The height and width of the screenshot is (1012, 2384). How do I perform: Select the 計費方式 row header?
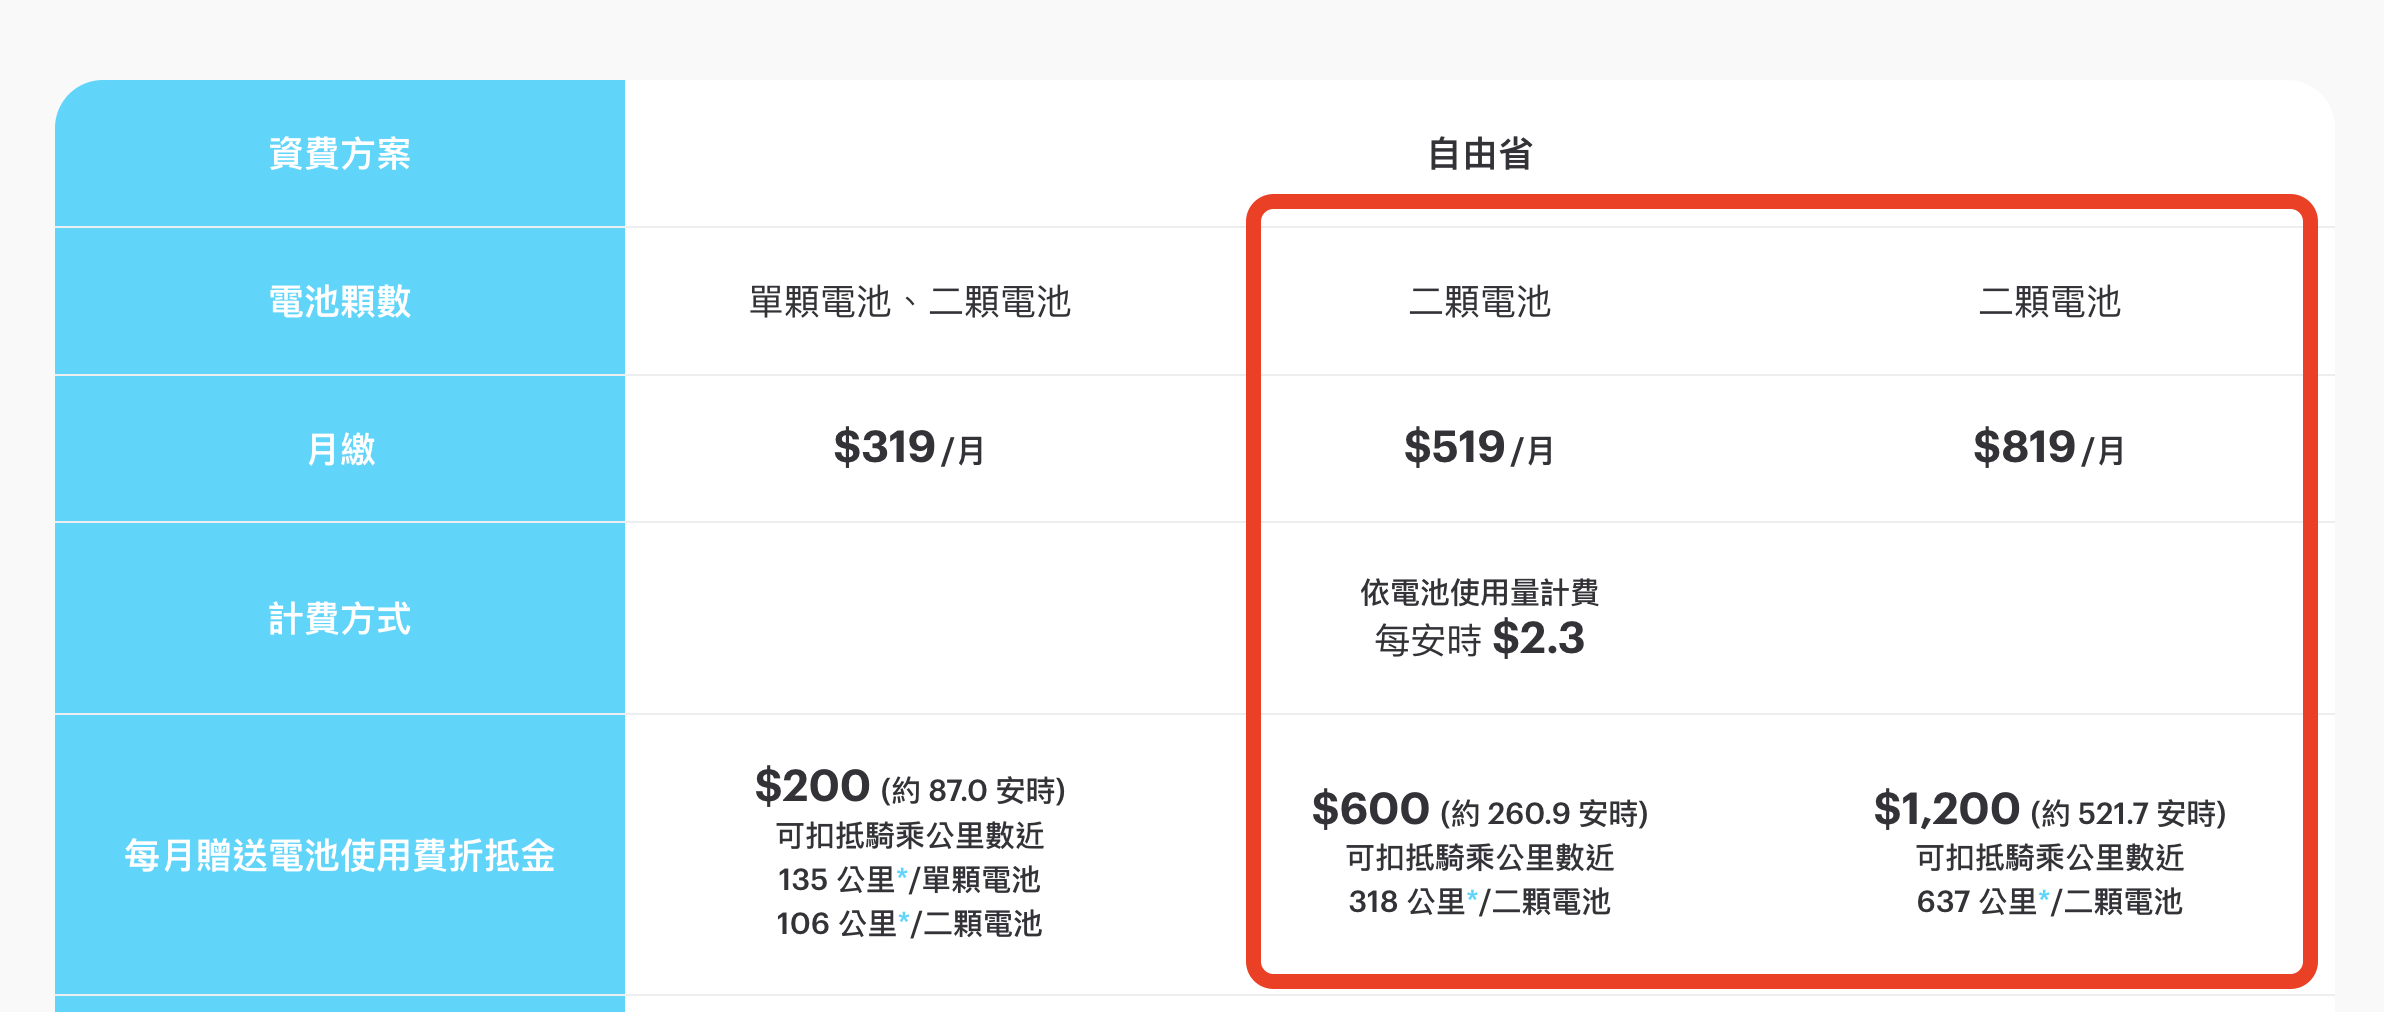(339, 618)
